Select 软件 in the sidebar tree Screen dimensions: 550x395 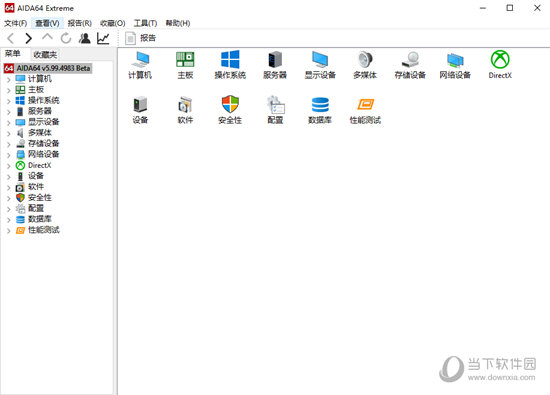pyautogui.click(x=36, y=187)
